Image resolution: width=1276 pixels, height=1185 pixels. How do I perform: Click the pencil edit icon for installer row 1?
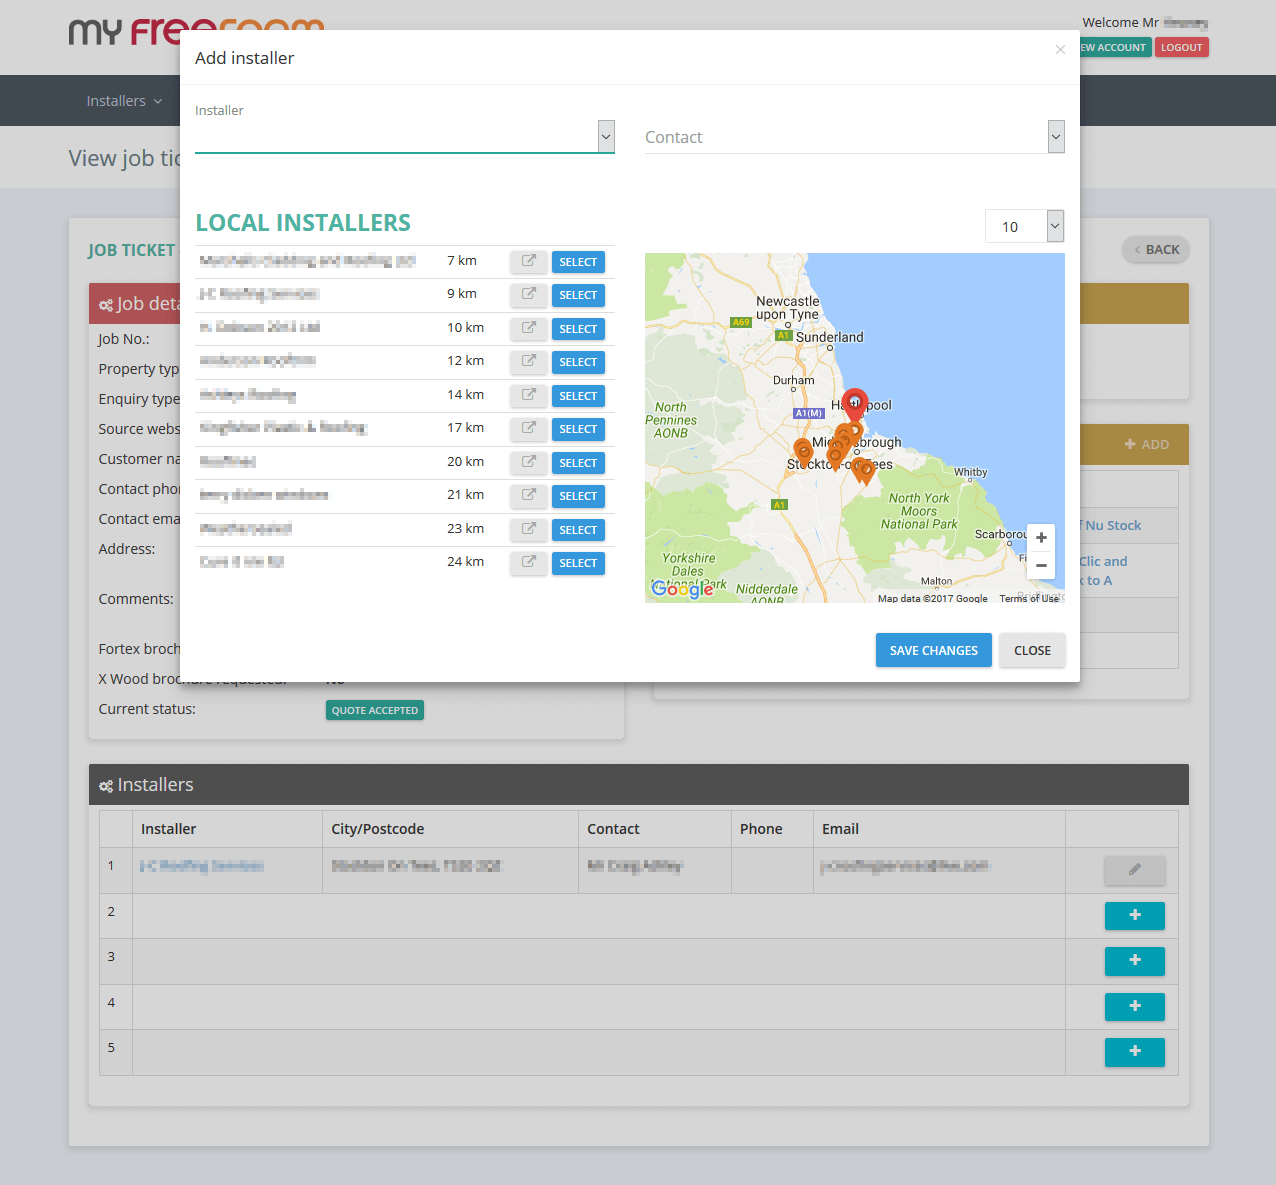point(1134,870)
